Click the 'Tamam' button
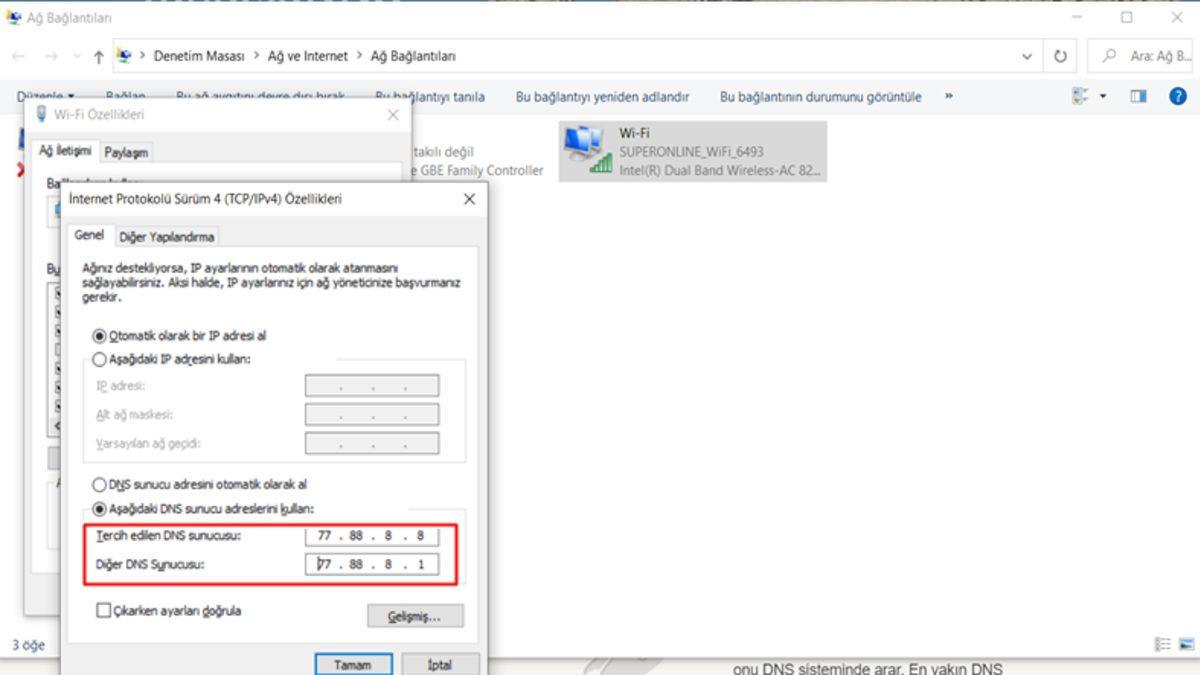The image size is (1200, 675). pyautogui.click(x=352, y=665)
